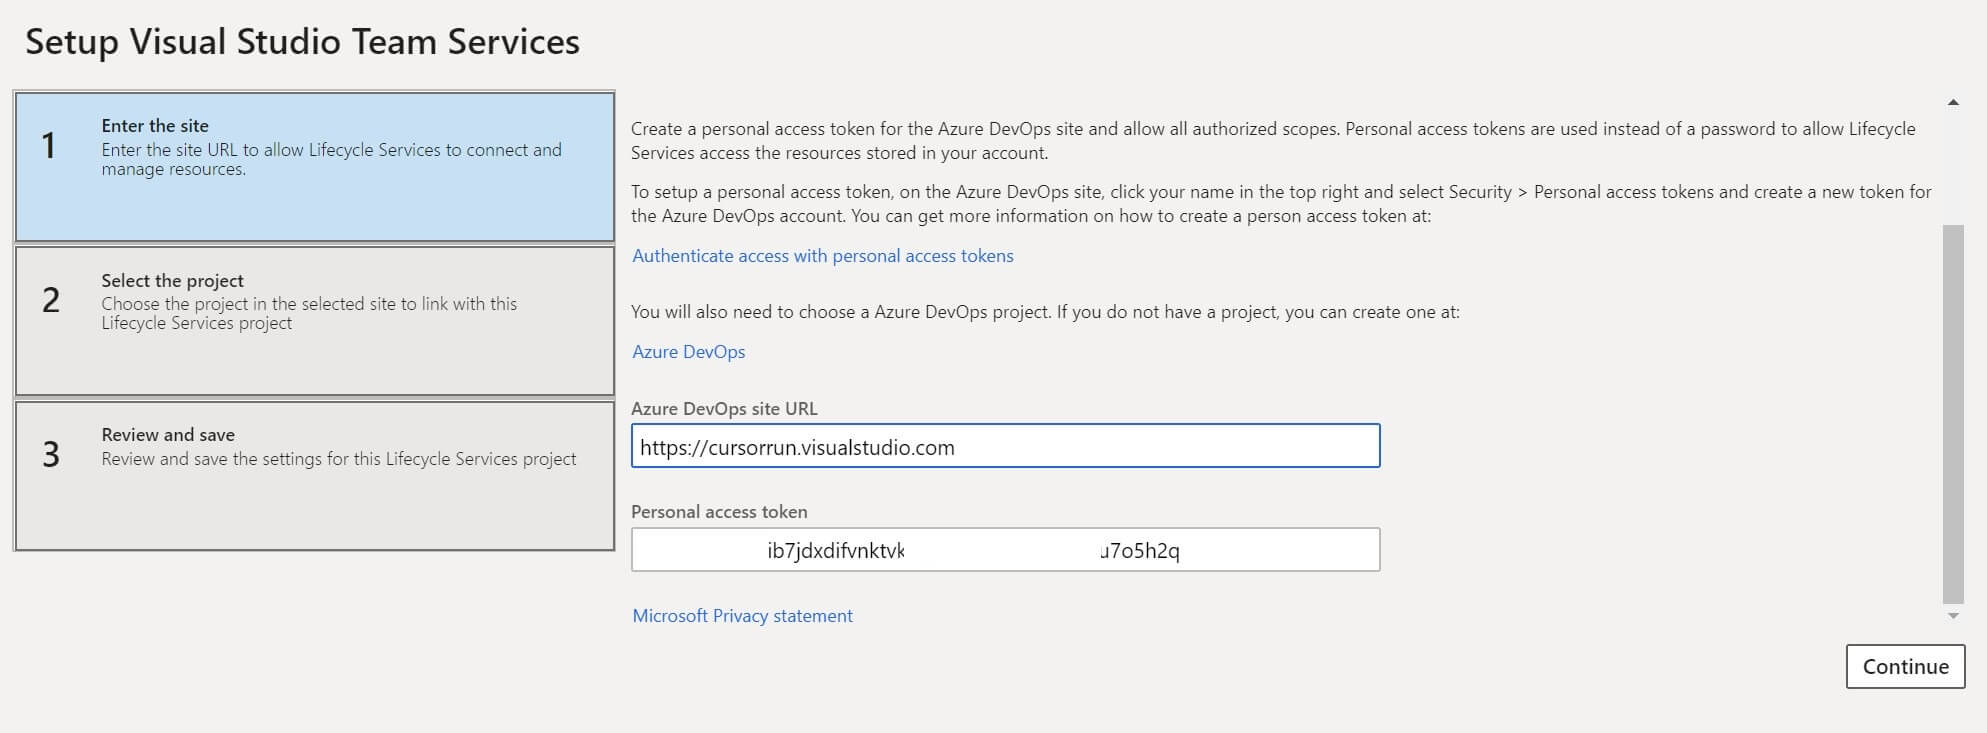Click the step number 3 indicator
1987x733 pixels.
coord(51,455)
